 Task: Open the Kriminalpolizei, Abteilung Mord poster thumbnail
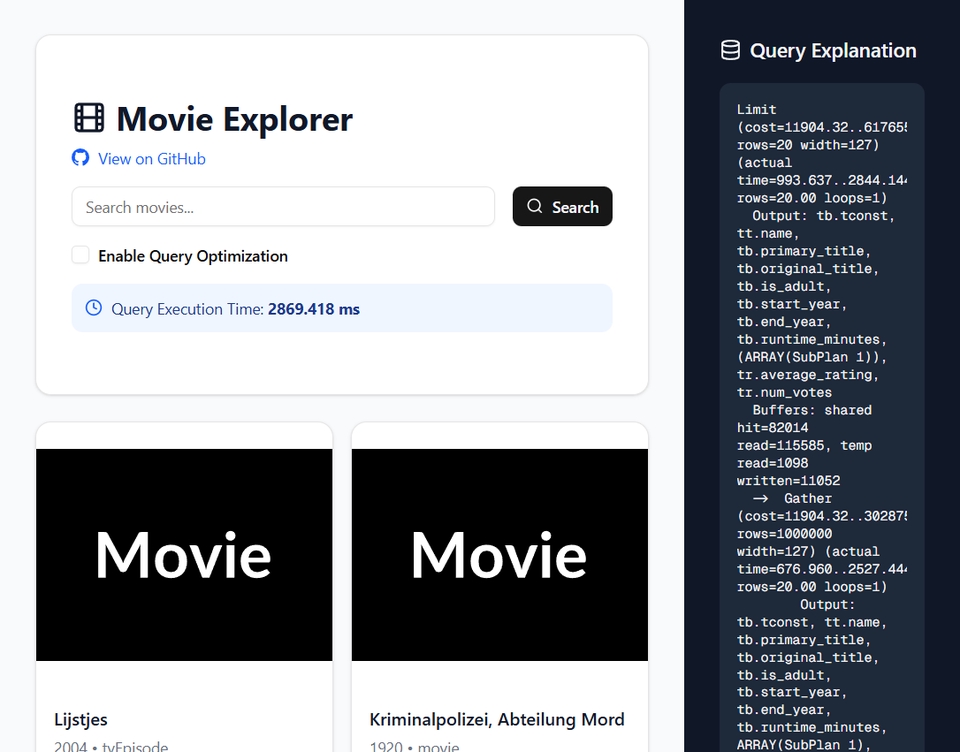click(x=500, y=555)
